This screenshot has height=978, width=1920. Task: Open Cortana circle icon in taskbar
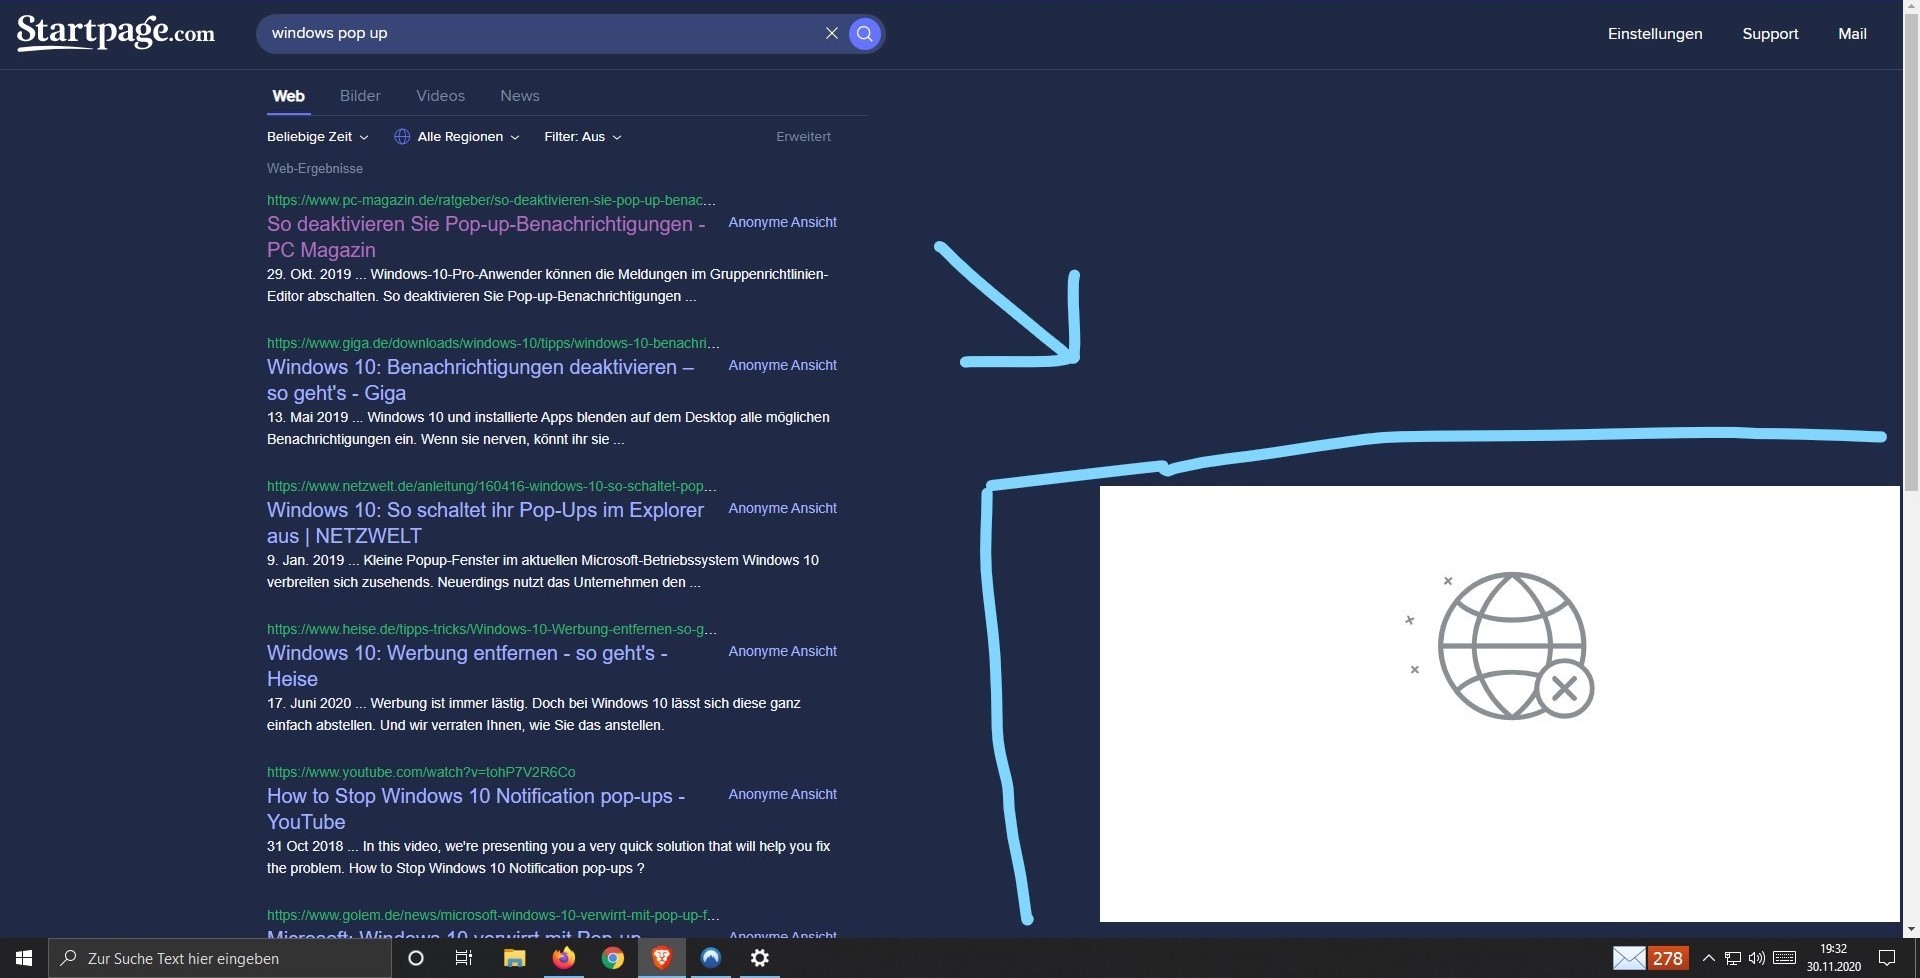[416, 958]
